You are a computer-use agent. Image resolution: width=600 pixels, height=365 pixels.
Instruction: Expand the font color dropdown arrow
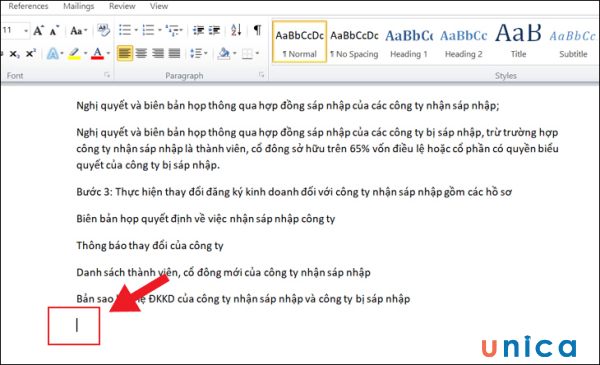[x=108, y=54]
